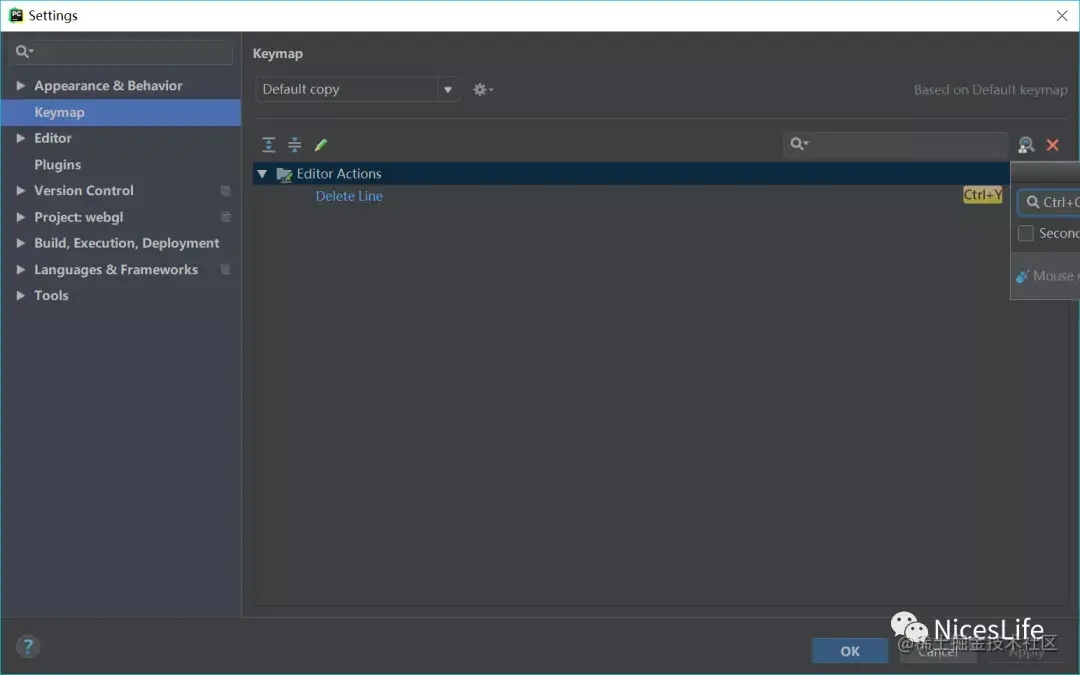
Task: Click the OK button
Action: [850, 651]
